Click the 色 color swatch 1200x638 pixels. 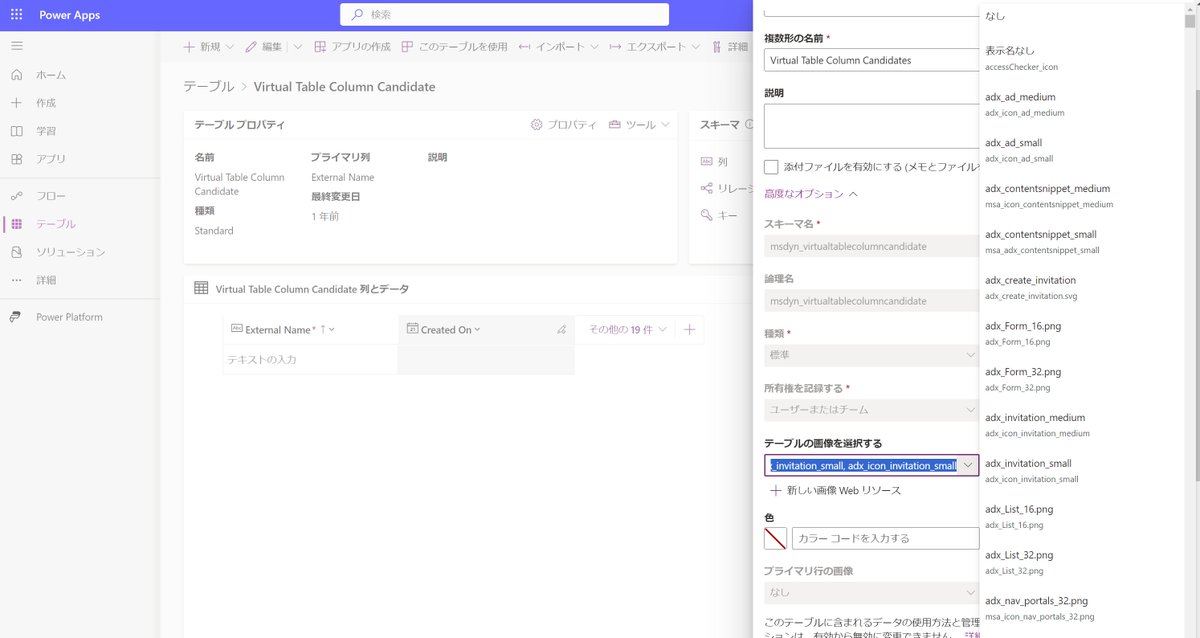pyautogui.click(x=775, y=538)
